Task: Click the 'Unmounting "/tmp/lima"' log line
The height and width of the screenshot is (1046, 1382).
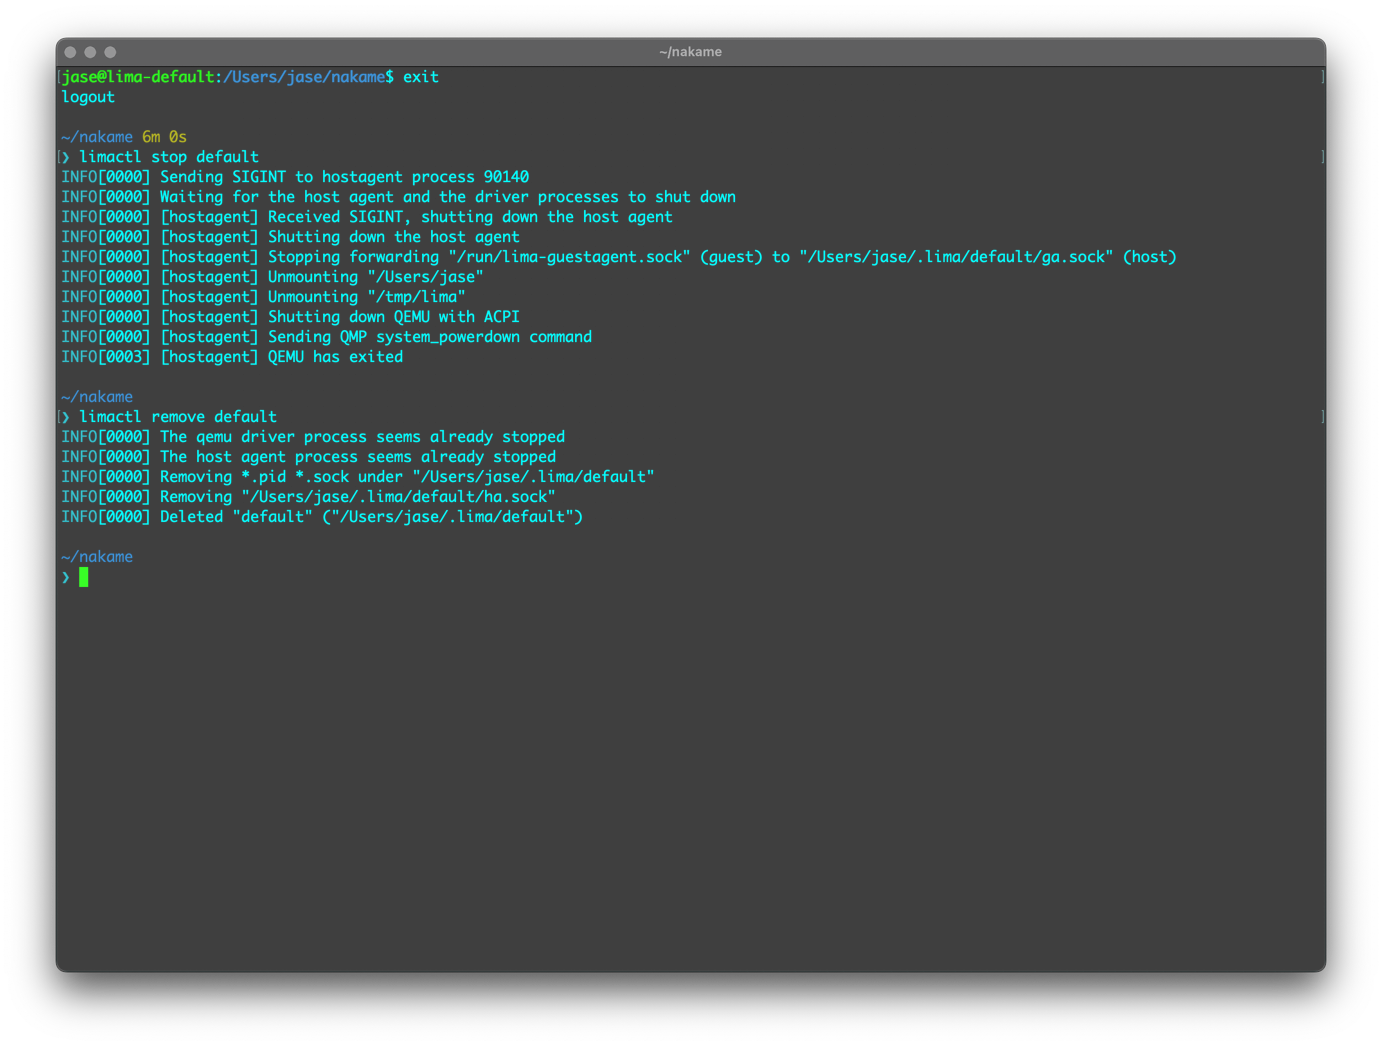Action: [x=366, y=297]
